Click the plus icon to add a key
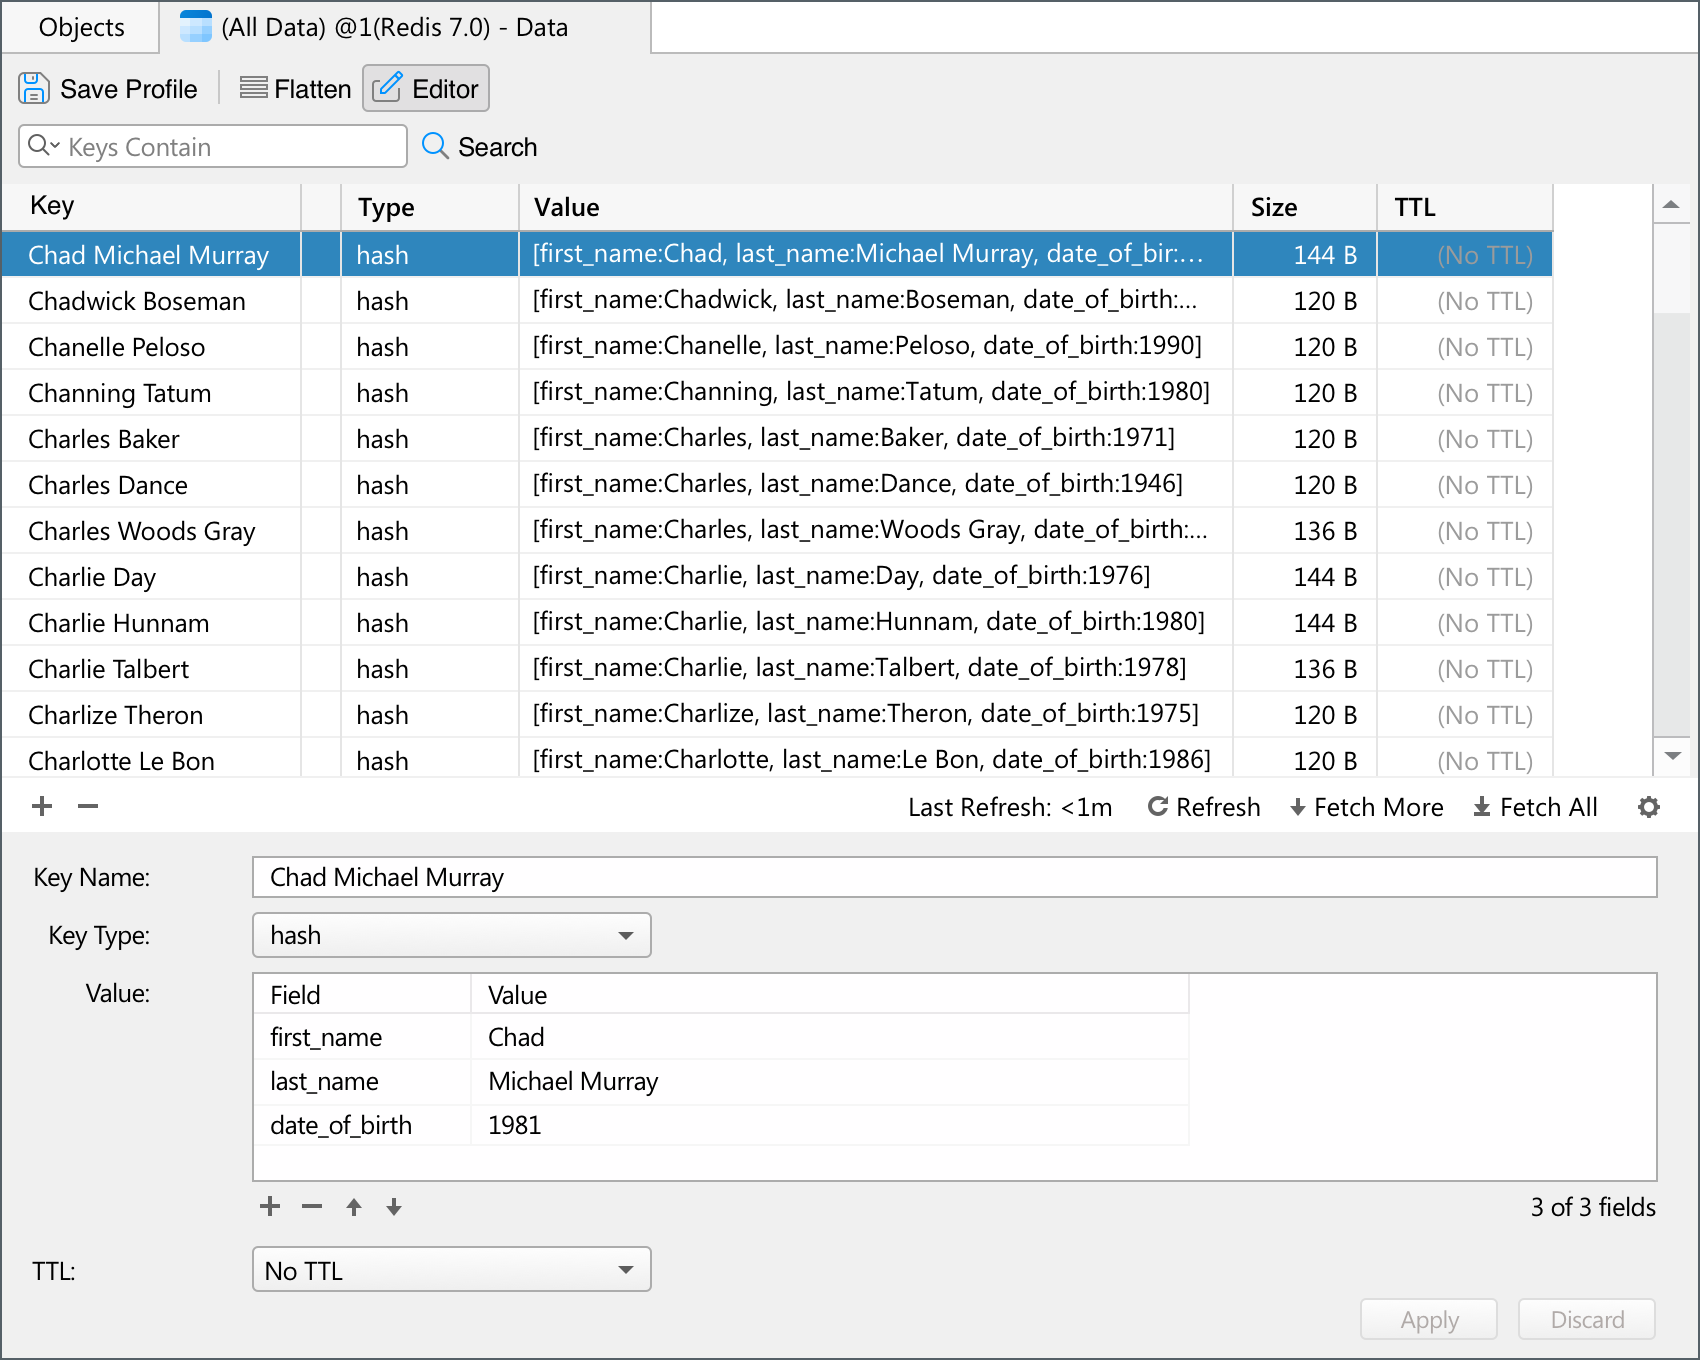The image size is (1700, 1360). [42, 806]
